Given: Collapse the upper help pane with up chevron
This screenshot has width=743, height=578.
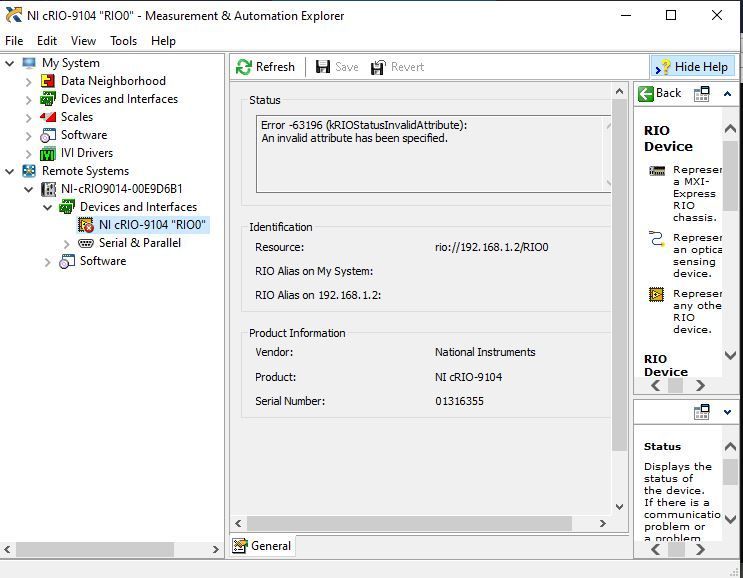Looking at the screenshot, I should (x=727, y=94).
